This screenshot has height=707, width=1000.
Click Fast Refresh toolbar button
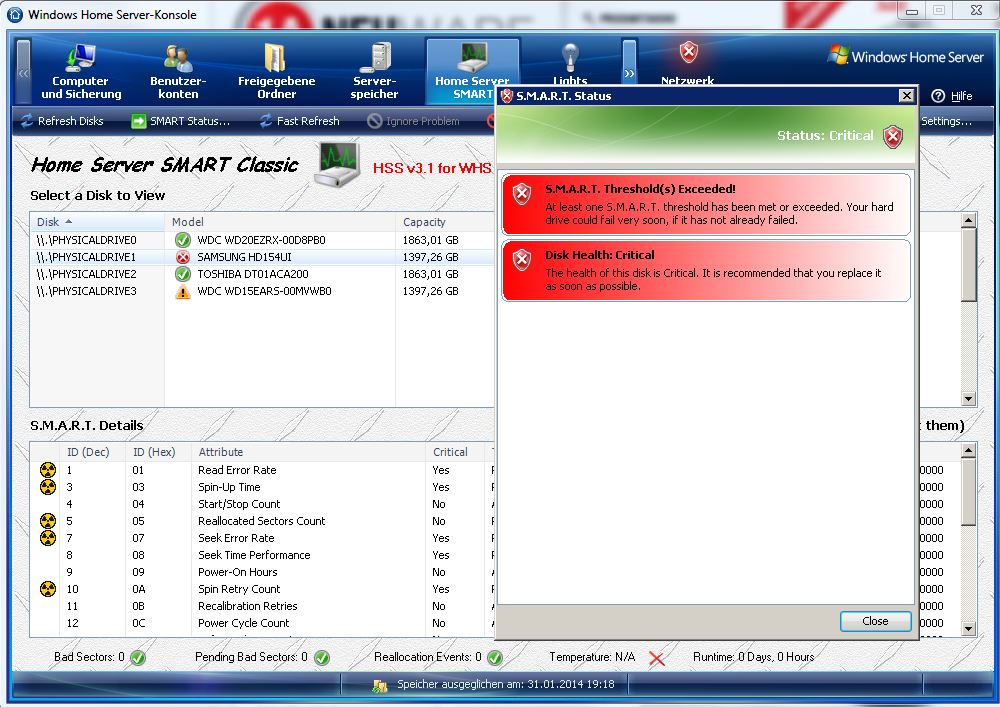(299, 120)
